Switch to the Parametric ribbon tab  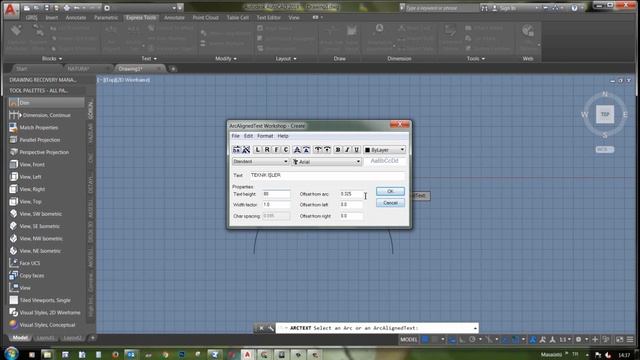(106, 18)
